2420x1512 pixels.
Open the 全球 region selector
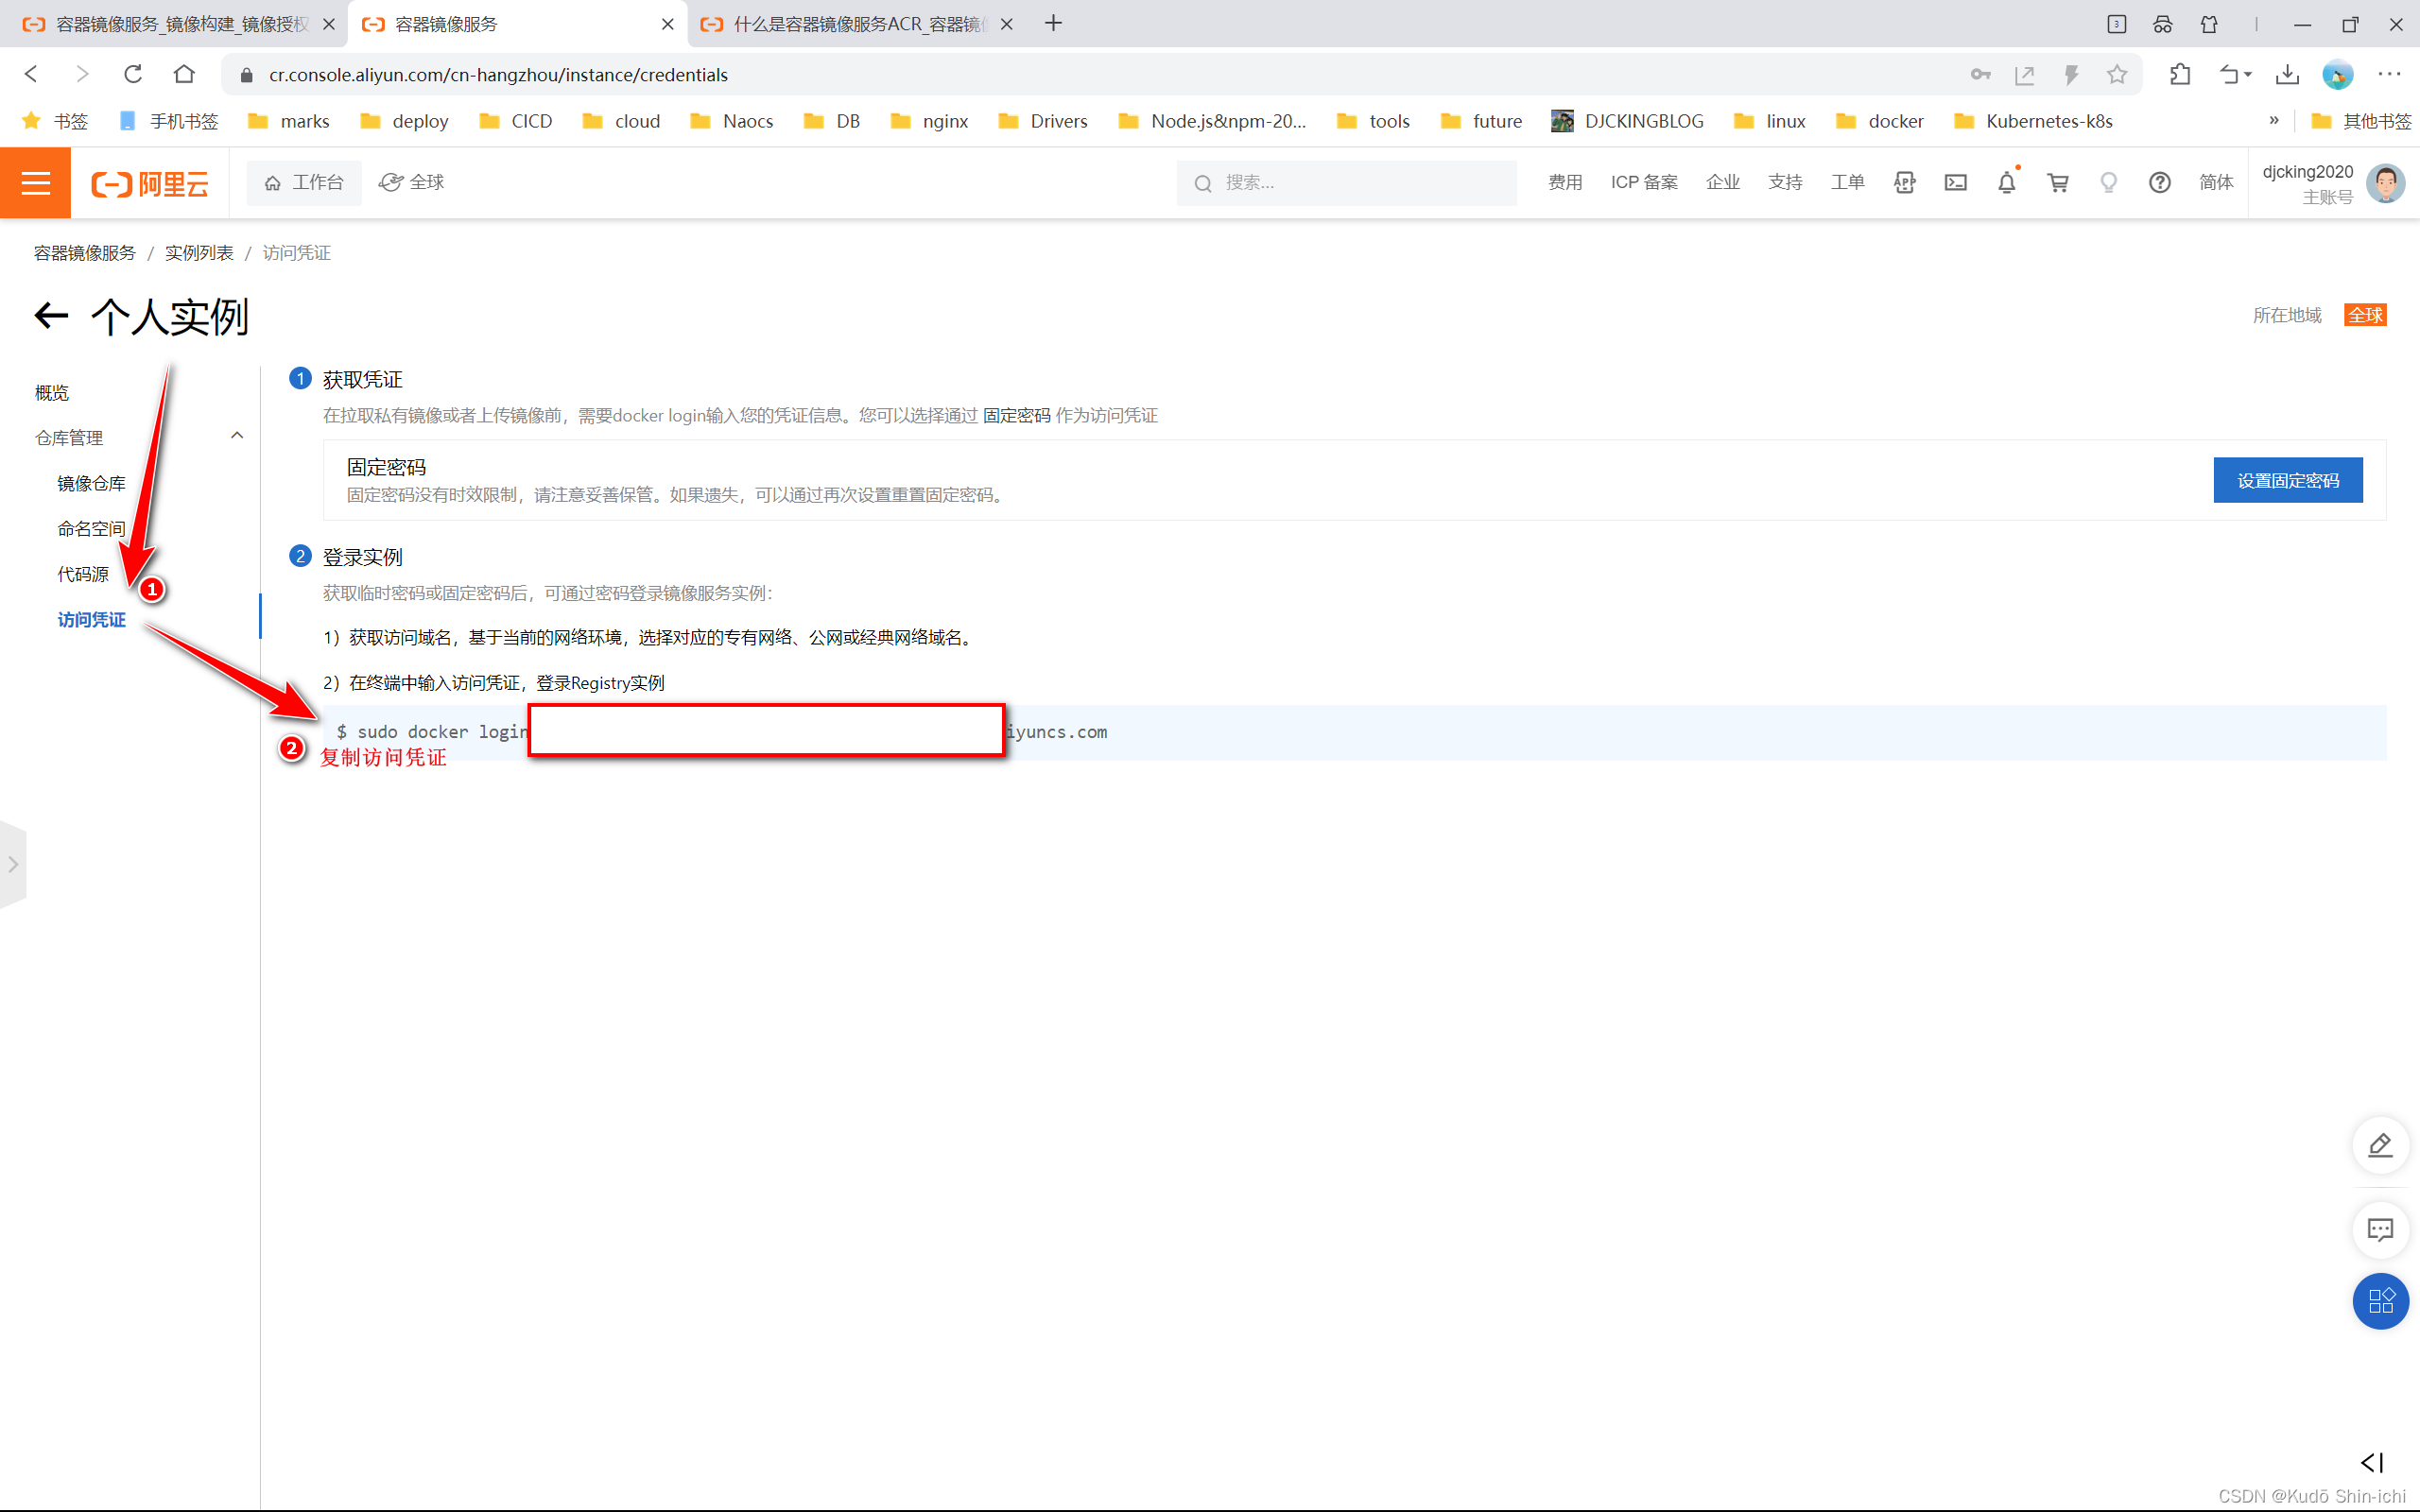pos(412,182)
